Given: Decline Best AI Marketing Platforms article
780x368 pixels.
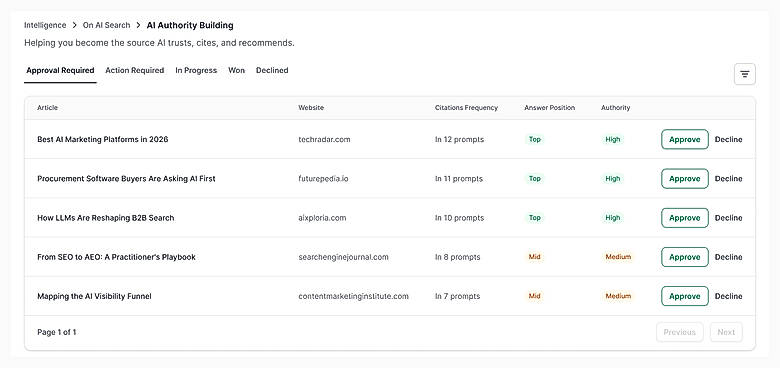Looking at the screenshot, I should click(x=728, y=139).
